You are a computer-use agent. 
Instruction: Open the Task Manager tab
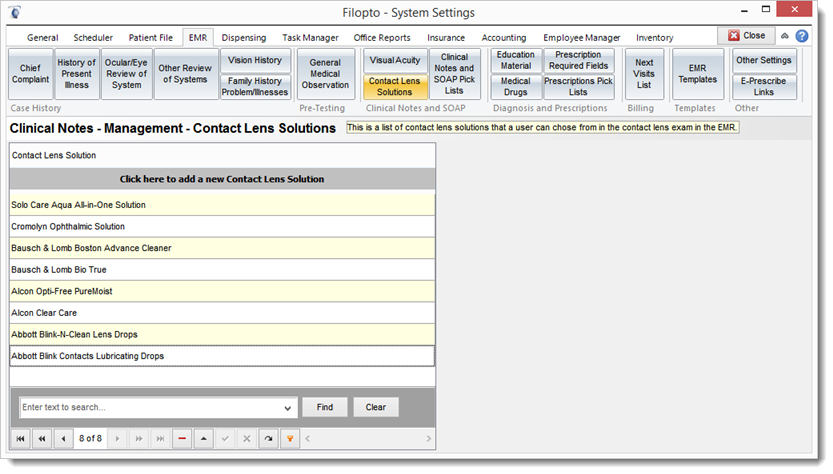[x=310, y=38]
